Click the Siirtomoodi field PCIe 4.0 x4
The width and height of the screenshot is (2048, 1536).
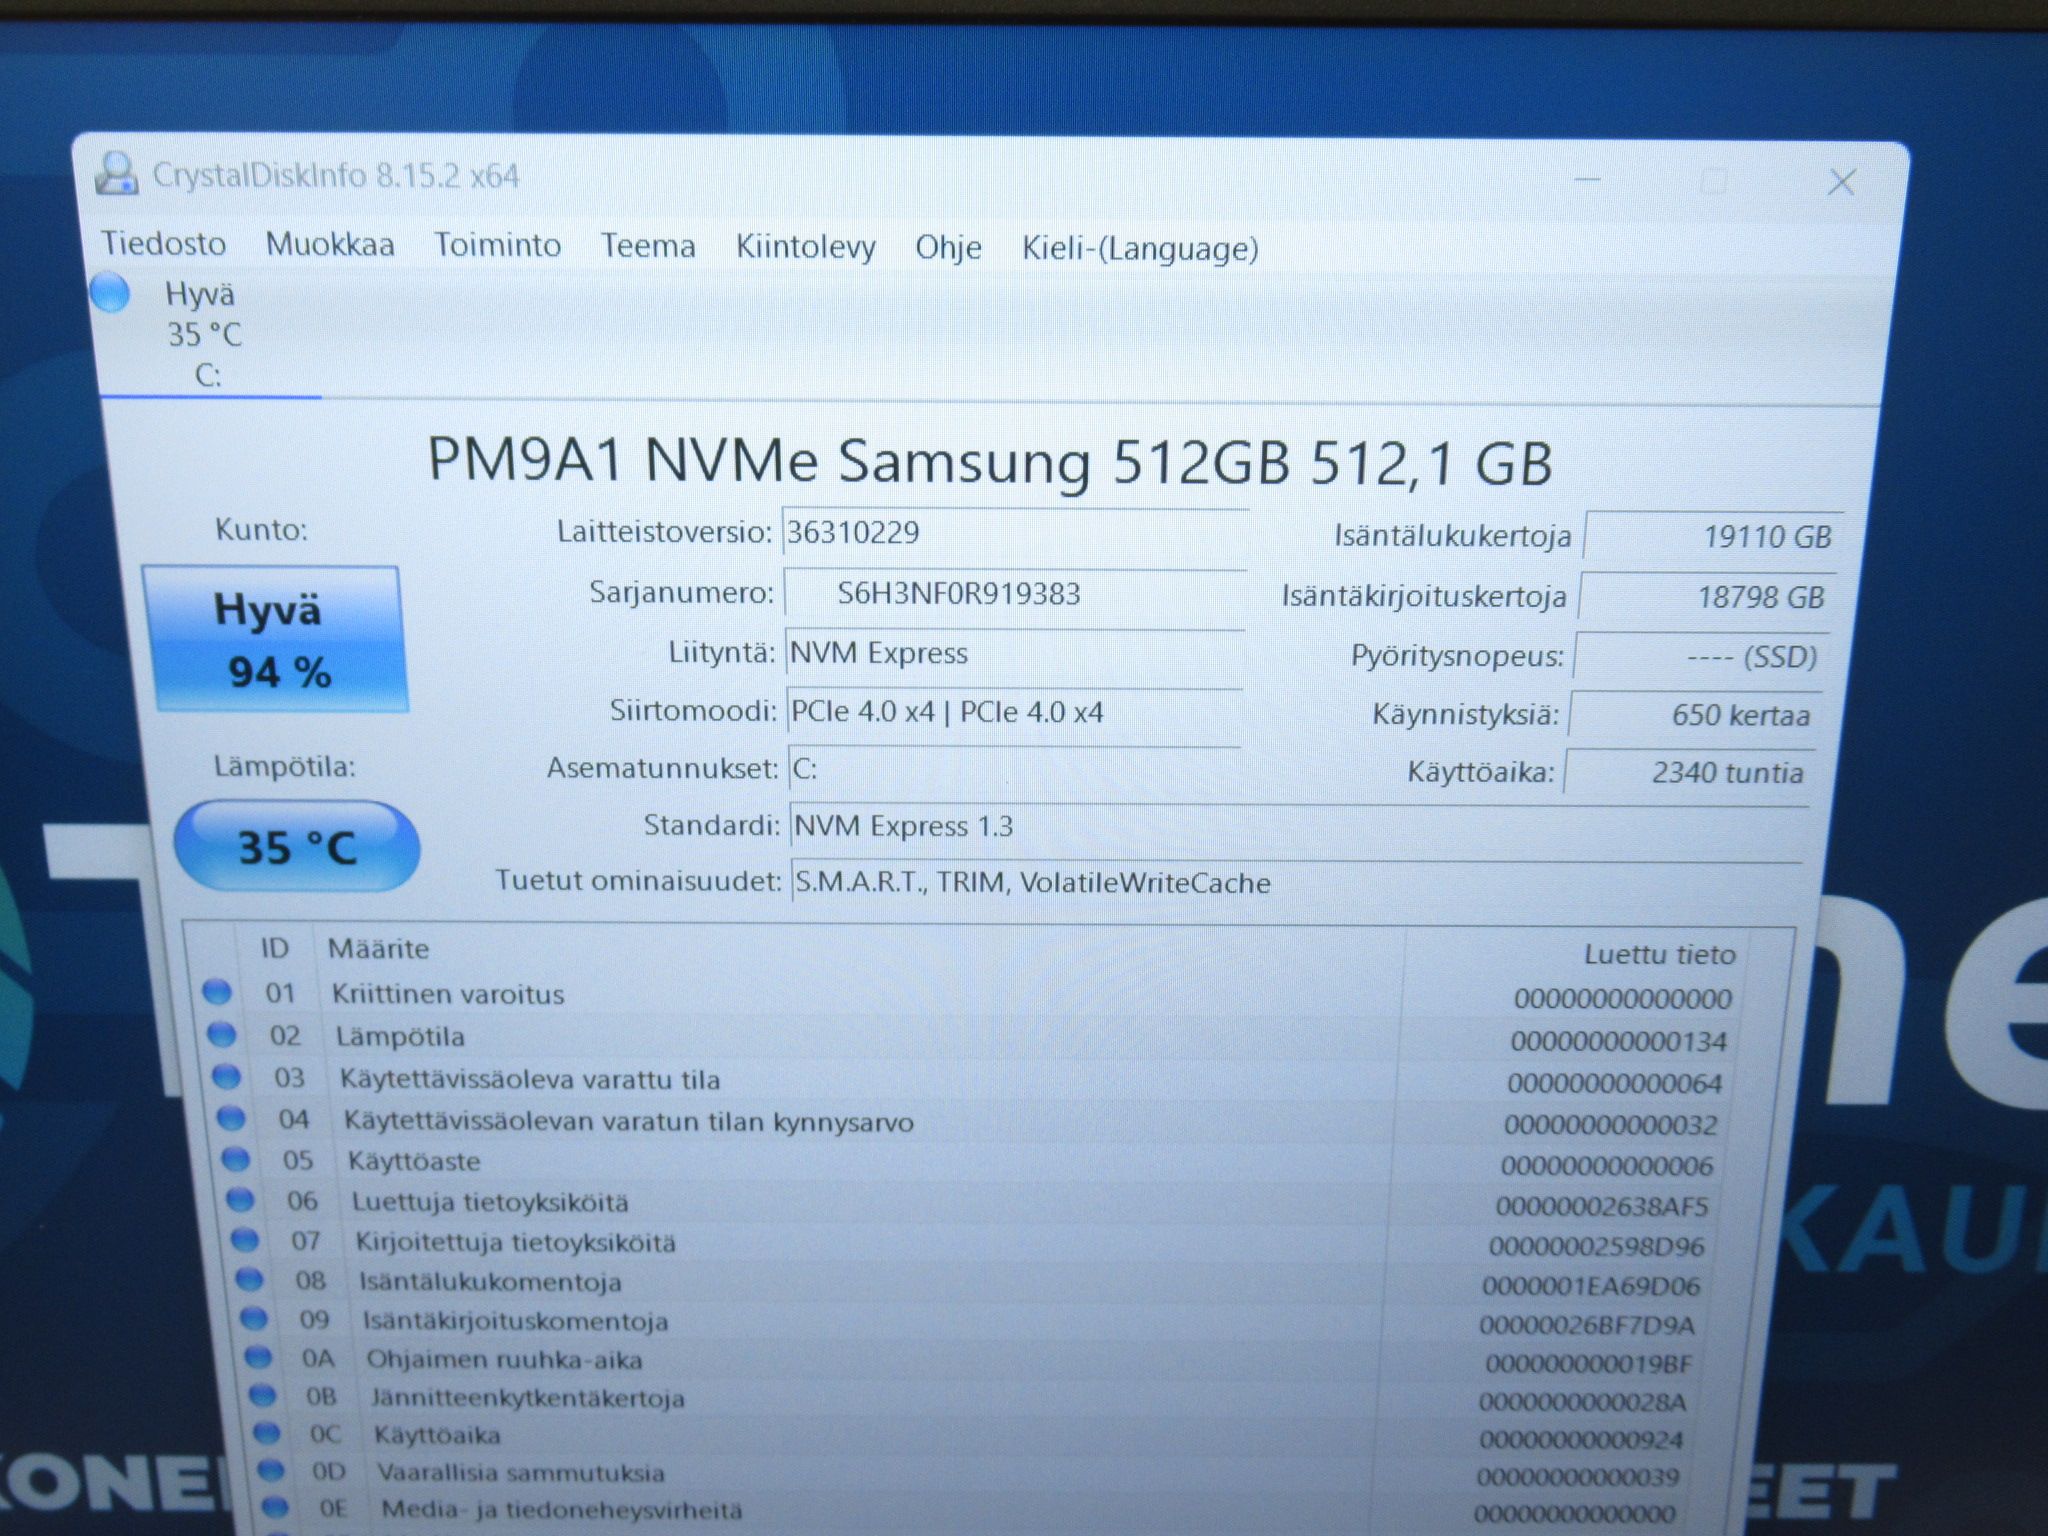1014,712
